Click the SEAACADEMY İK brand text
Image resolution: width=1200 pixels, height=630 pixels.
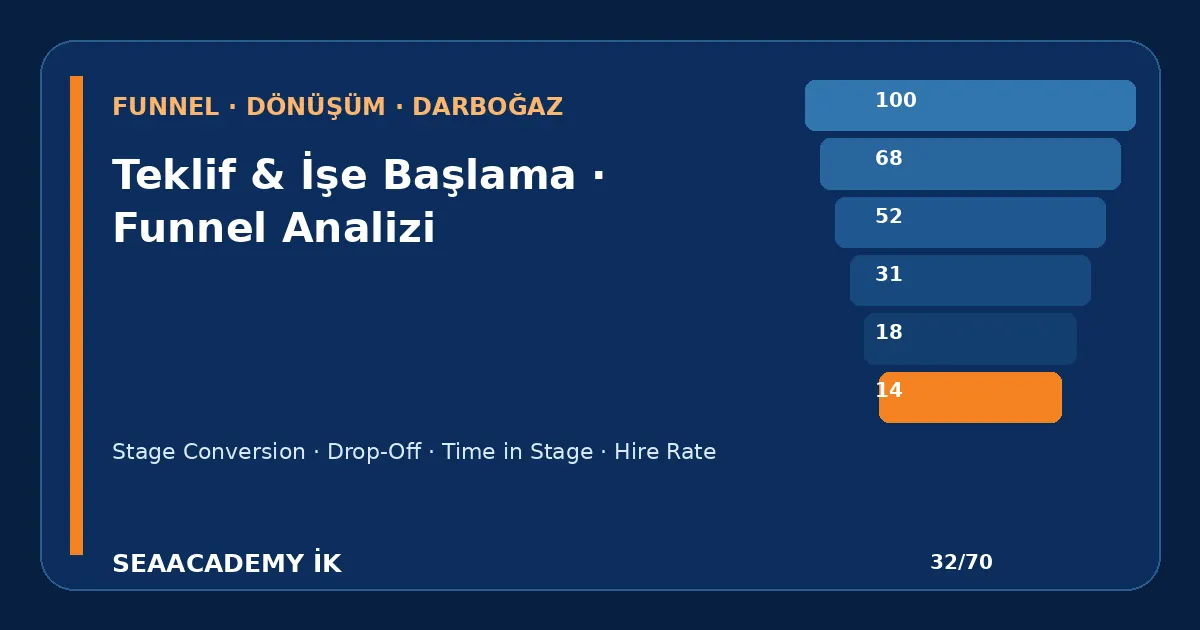click(227, 564)
